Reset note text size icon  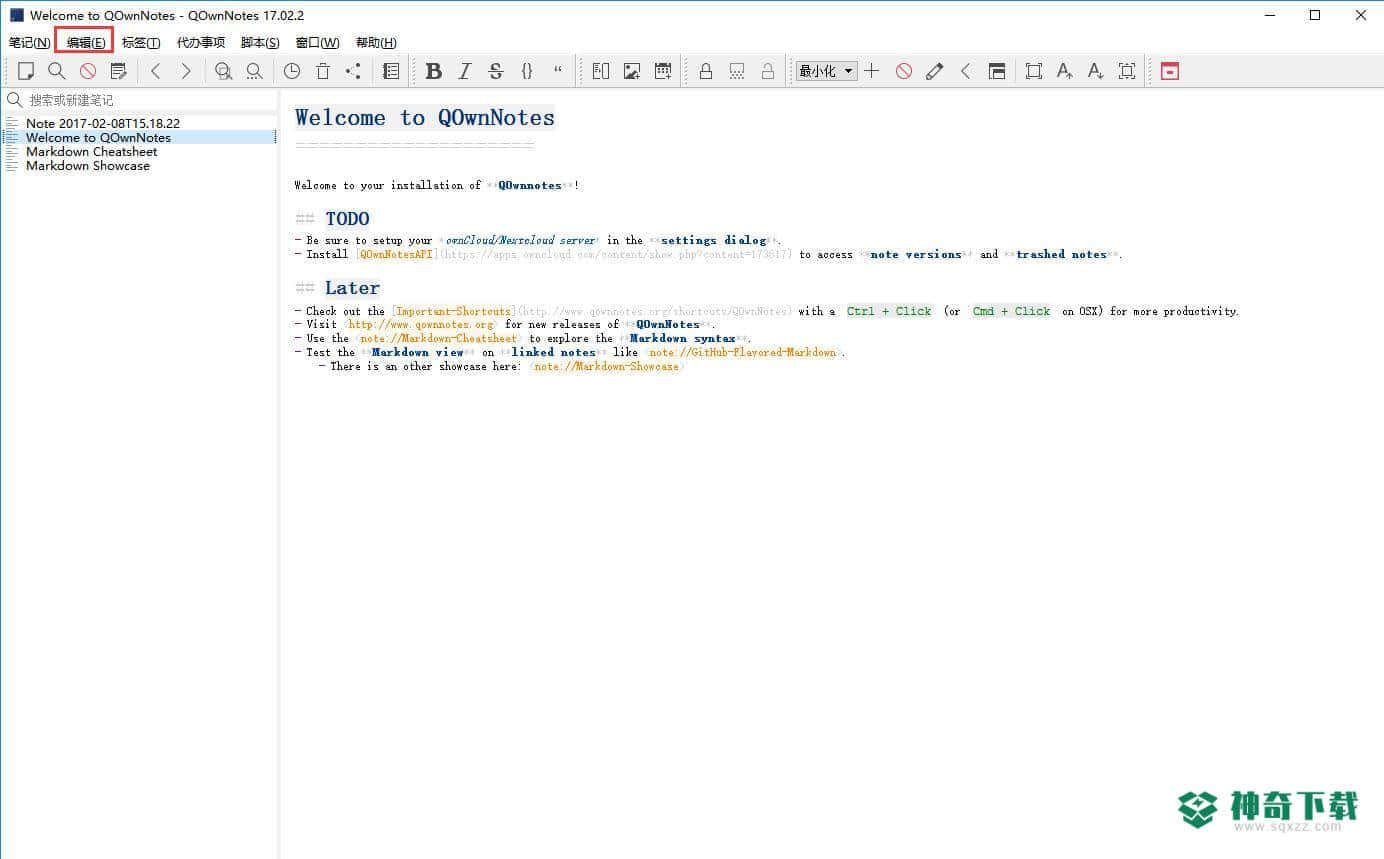1127,71
